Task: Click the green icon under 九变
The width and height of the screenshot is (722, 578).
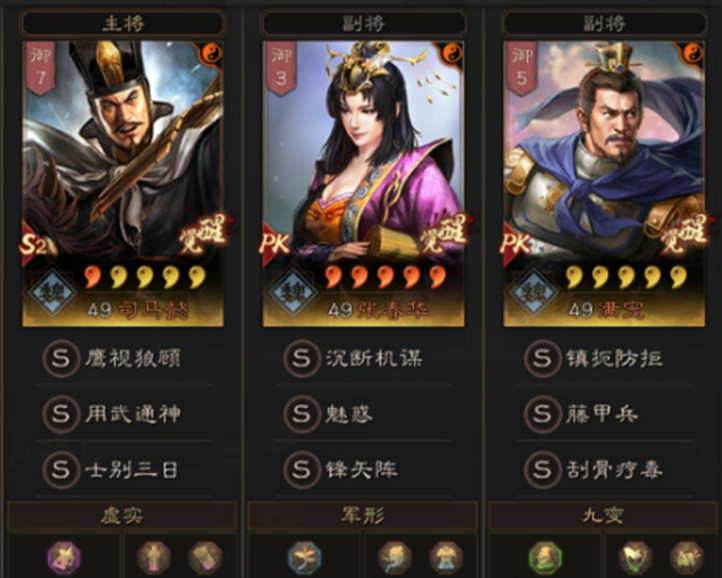Action: tap(545, 558)
